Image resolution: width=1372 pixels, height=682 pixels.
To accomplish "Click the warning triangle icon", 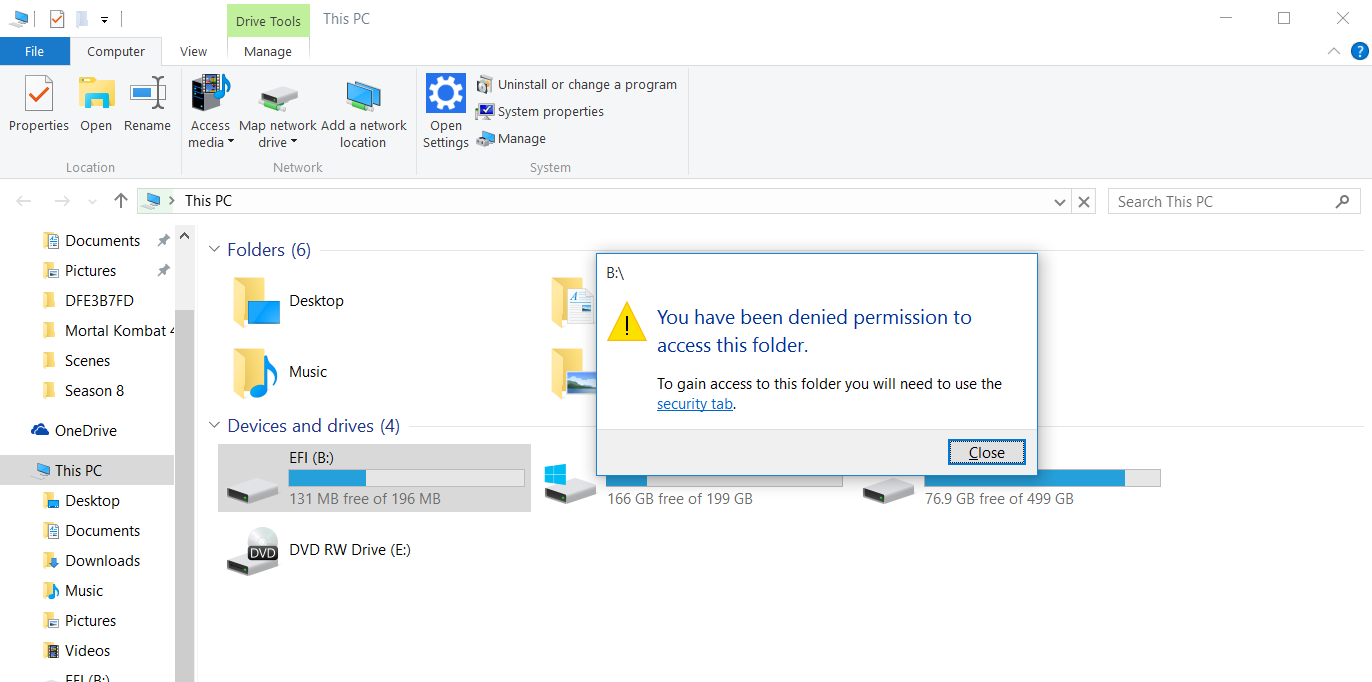I will point(627,322).
